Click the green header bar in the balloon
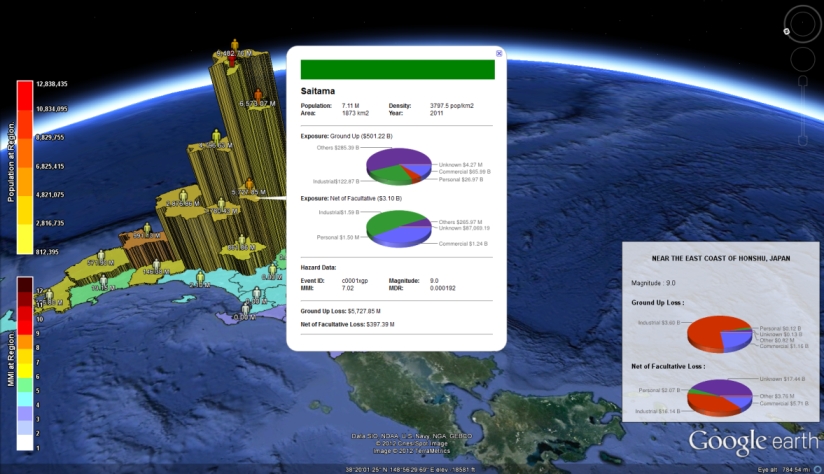Screen dimensions: 824x474 click(x=397, y=69)
